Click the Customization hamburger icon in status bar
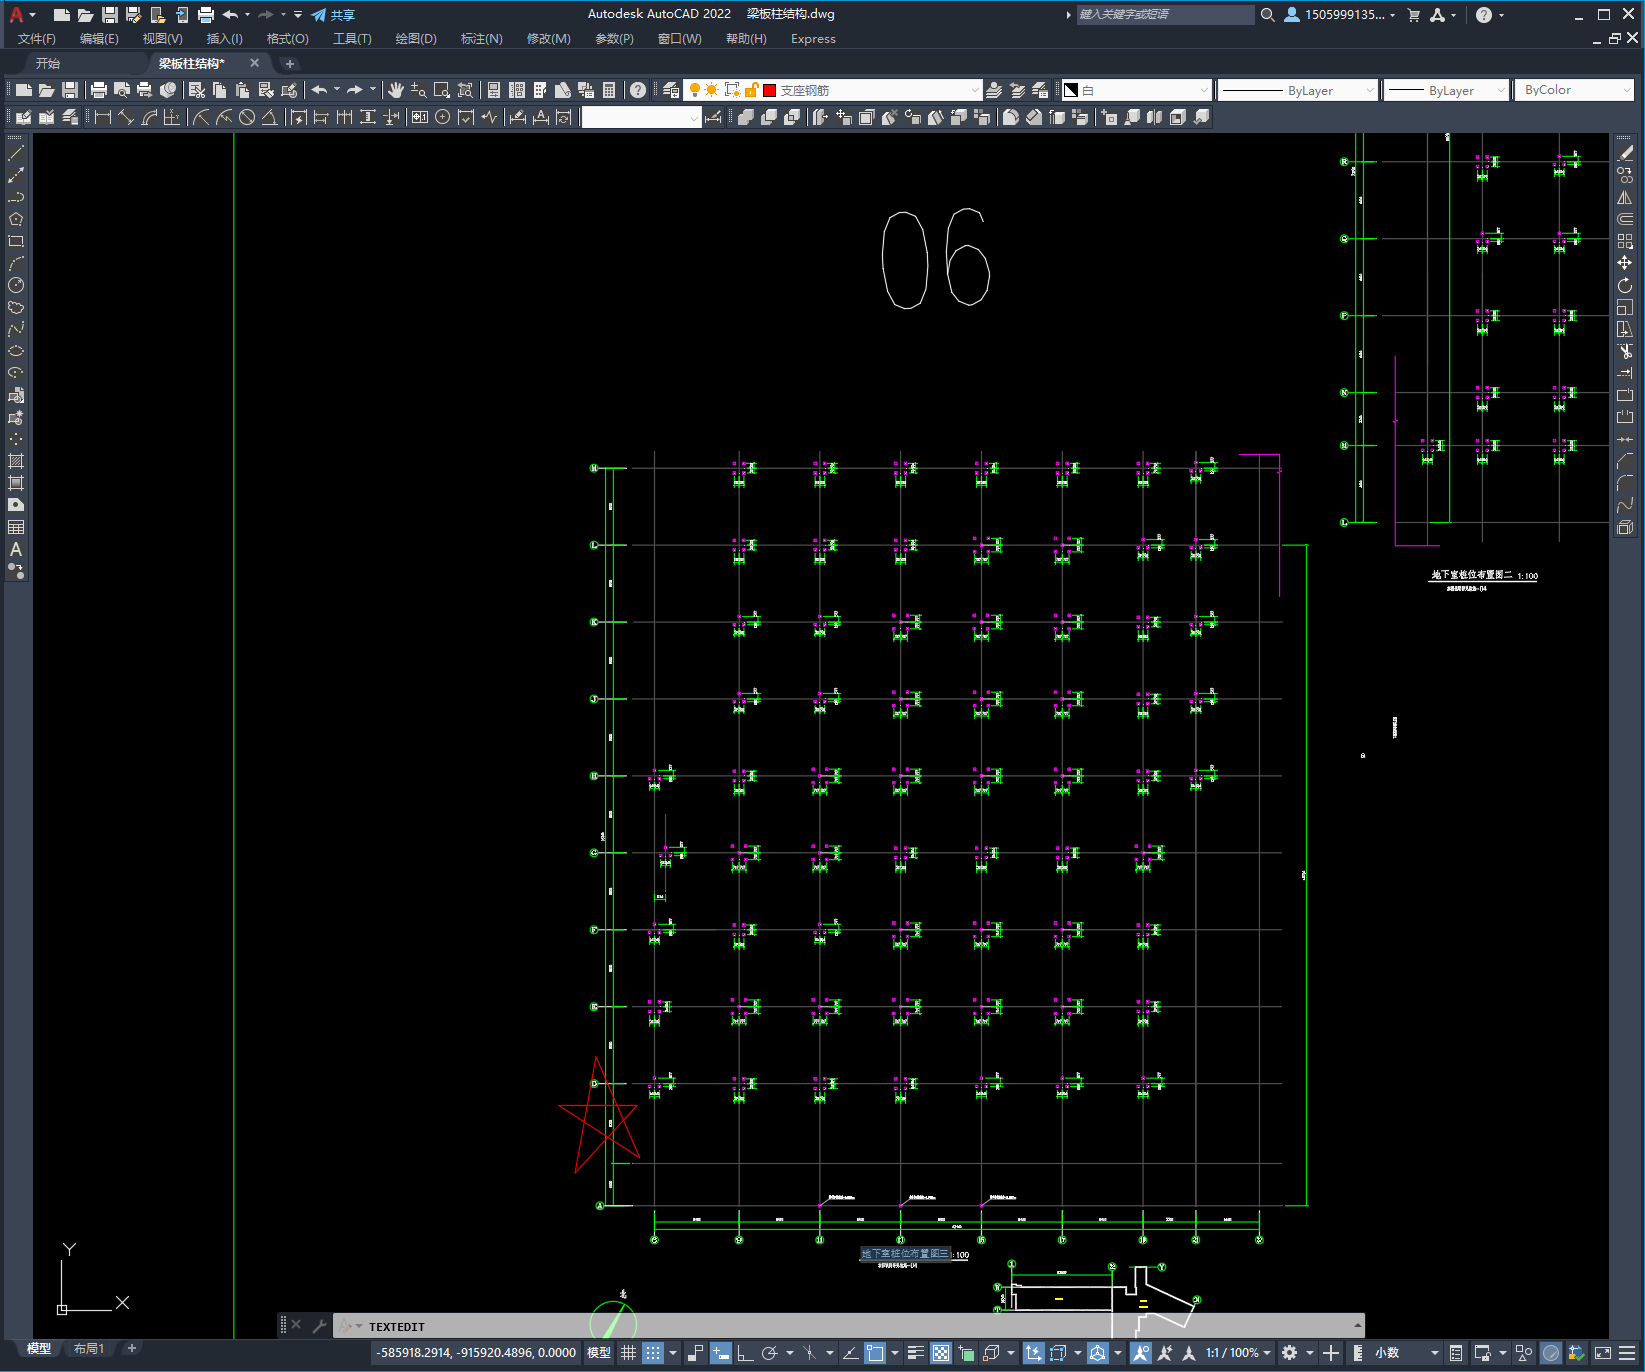This screenshot has width=1645, height=1372. click(1626, 1353)
